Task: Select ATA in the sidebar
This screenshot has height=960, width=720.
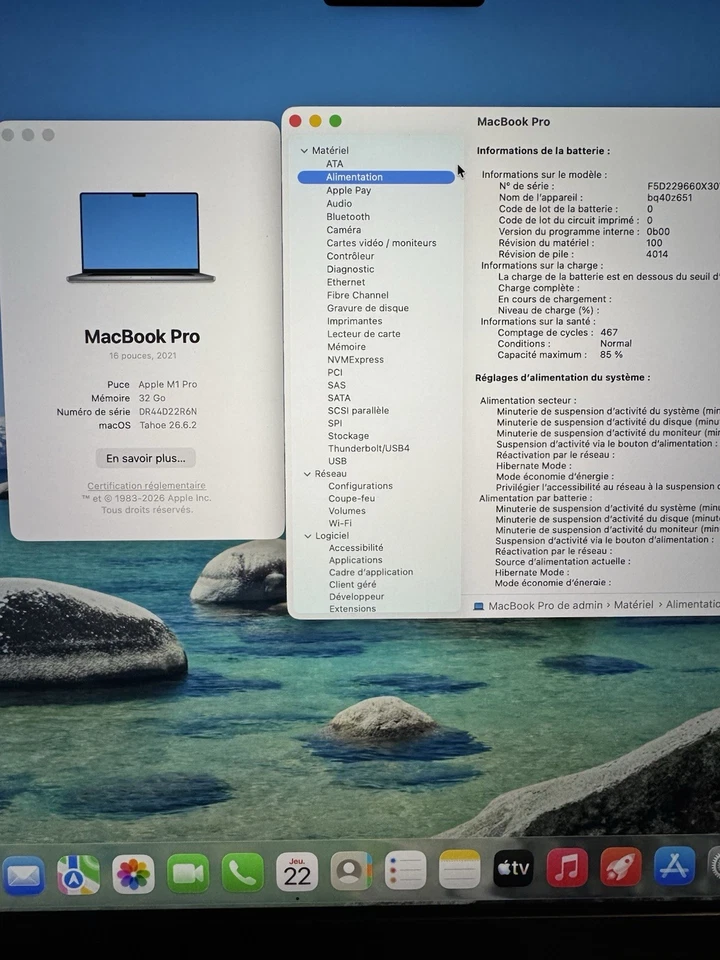Action: pos(335,164)
